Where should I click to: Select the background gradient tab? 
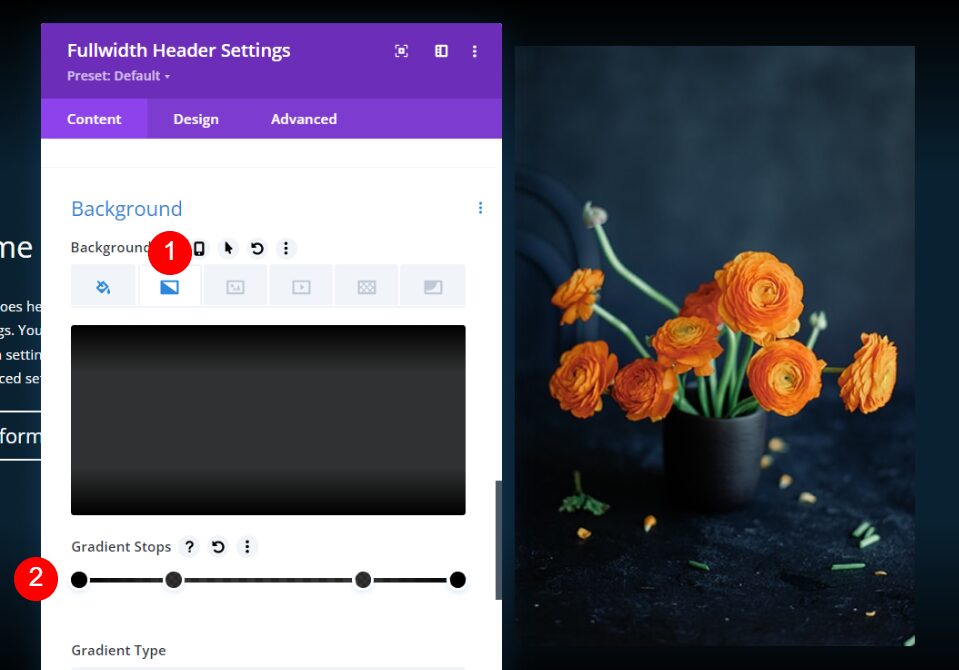169,286
